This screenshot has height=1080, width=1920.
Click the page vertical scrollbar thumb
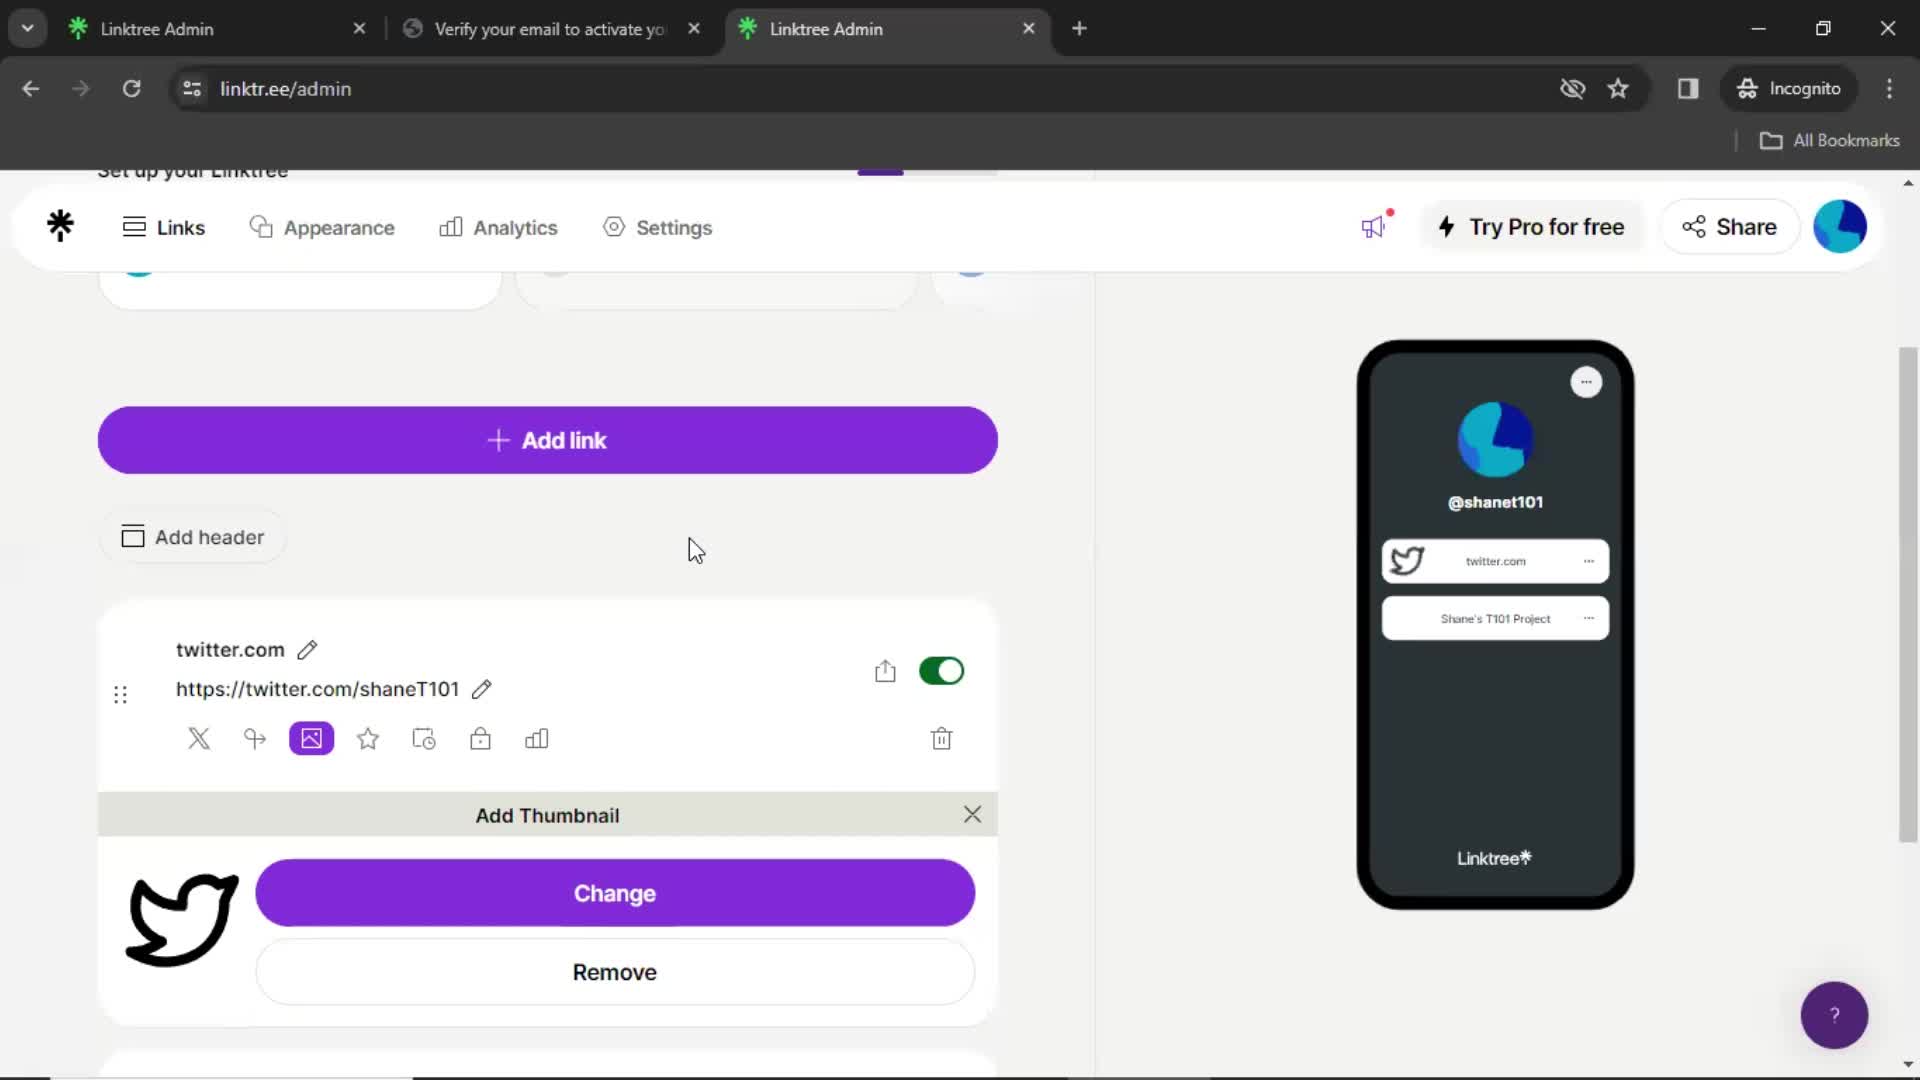[1908, 594]
